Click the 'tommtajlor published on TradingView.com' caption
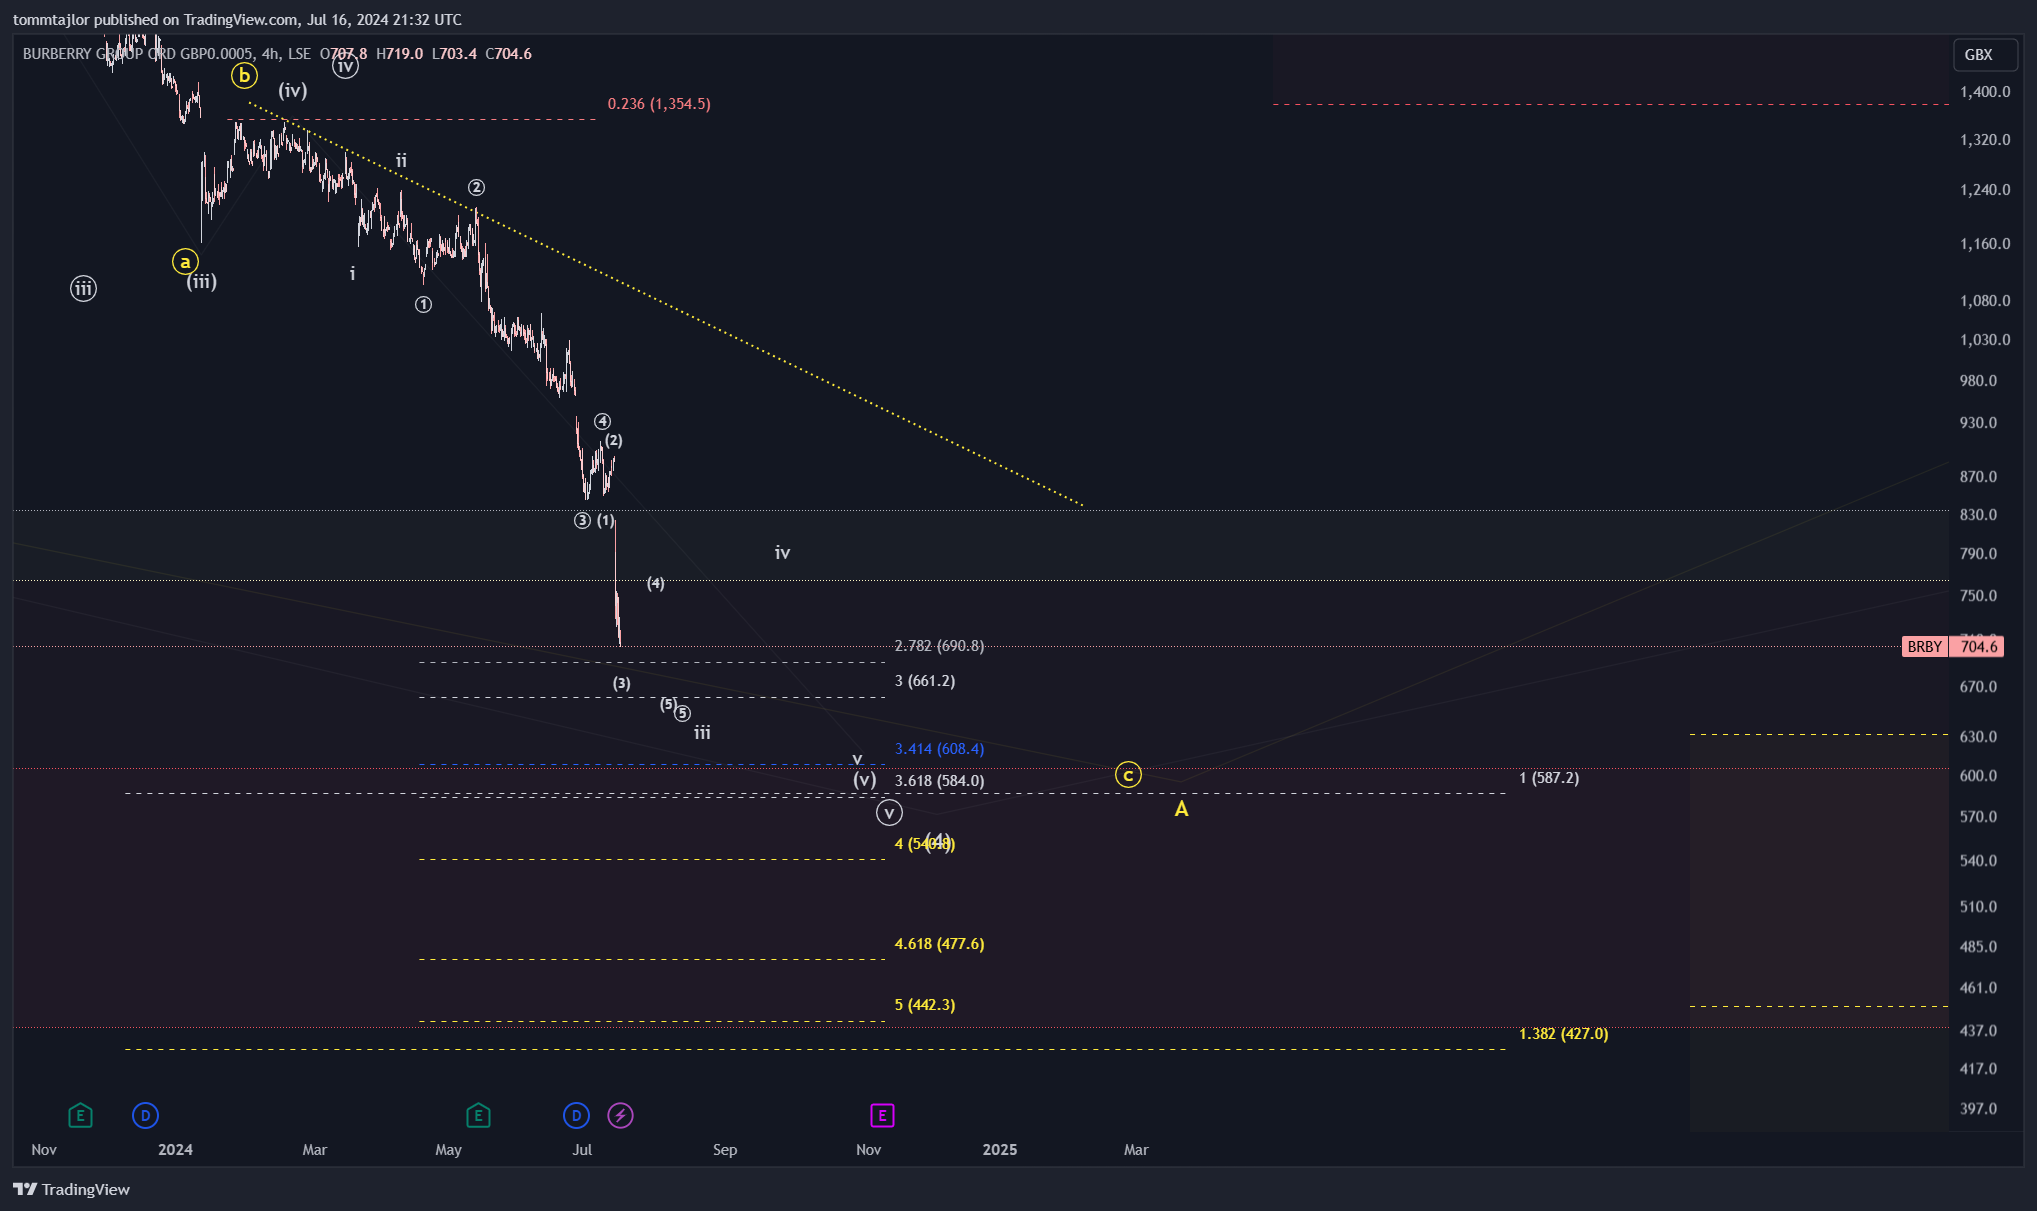Viewport: 2037px width, 1211px height. tap(155, 20)
